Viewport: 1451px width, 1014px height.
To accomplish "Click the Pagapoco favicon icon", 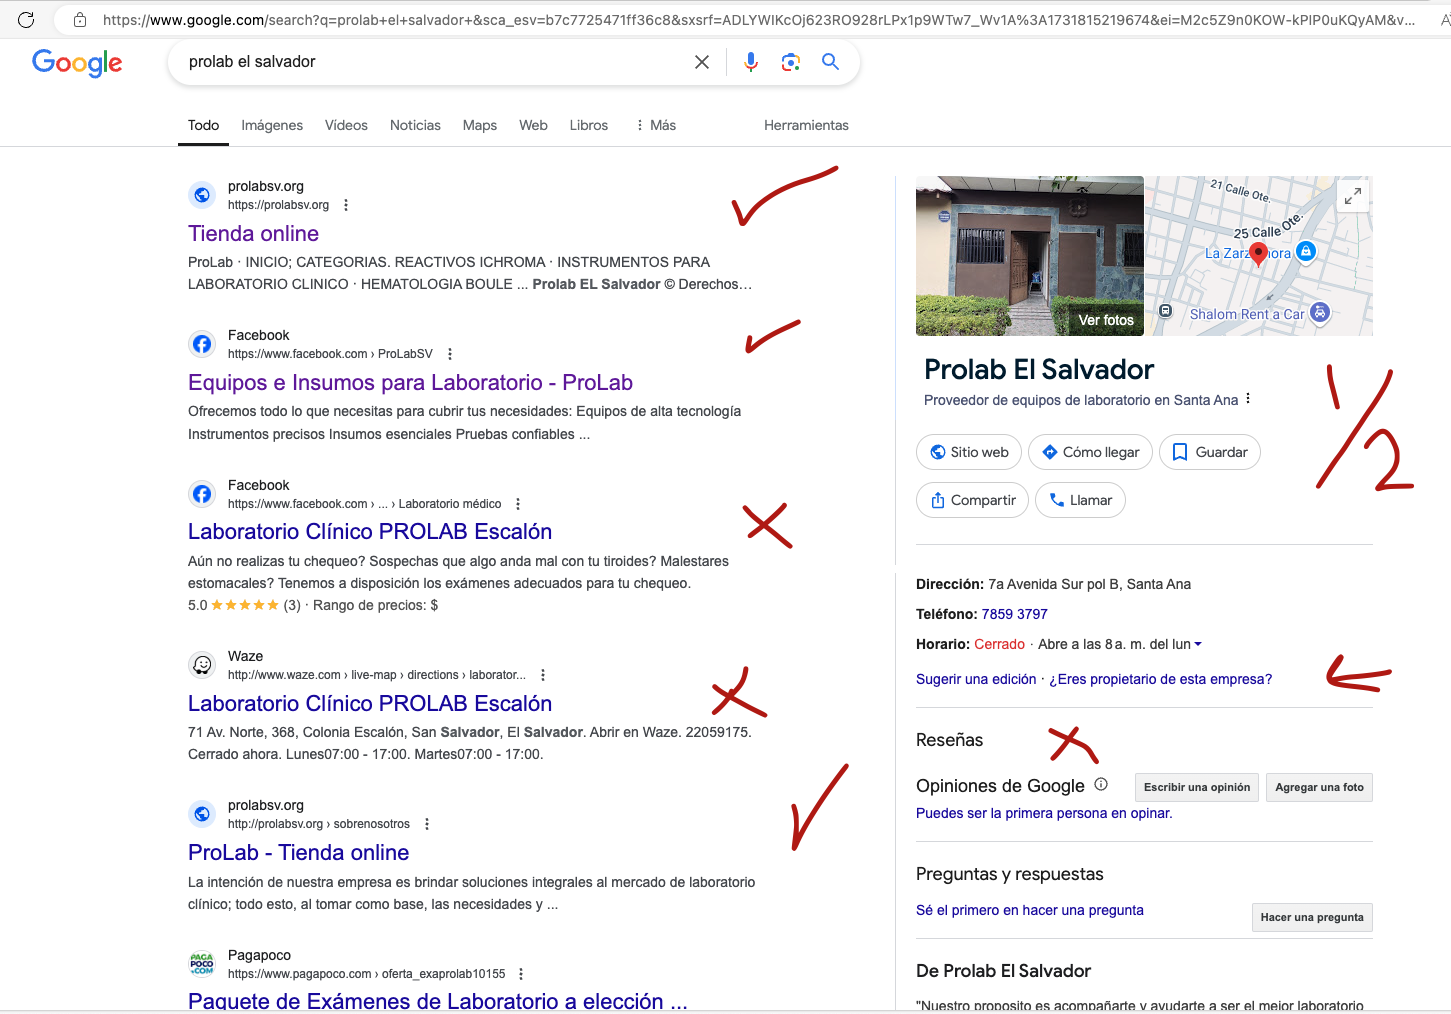I will click(202, 964).
